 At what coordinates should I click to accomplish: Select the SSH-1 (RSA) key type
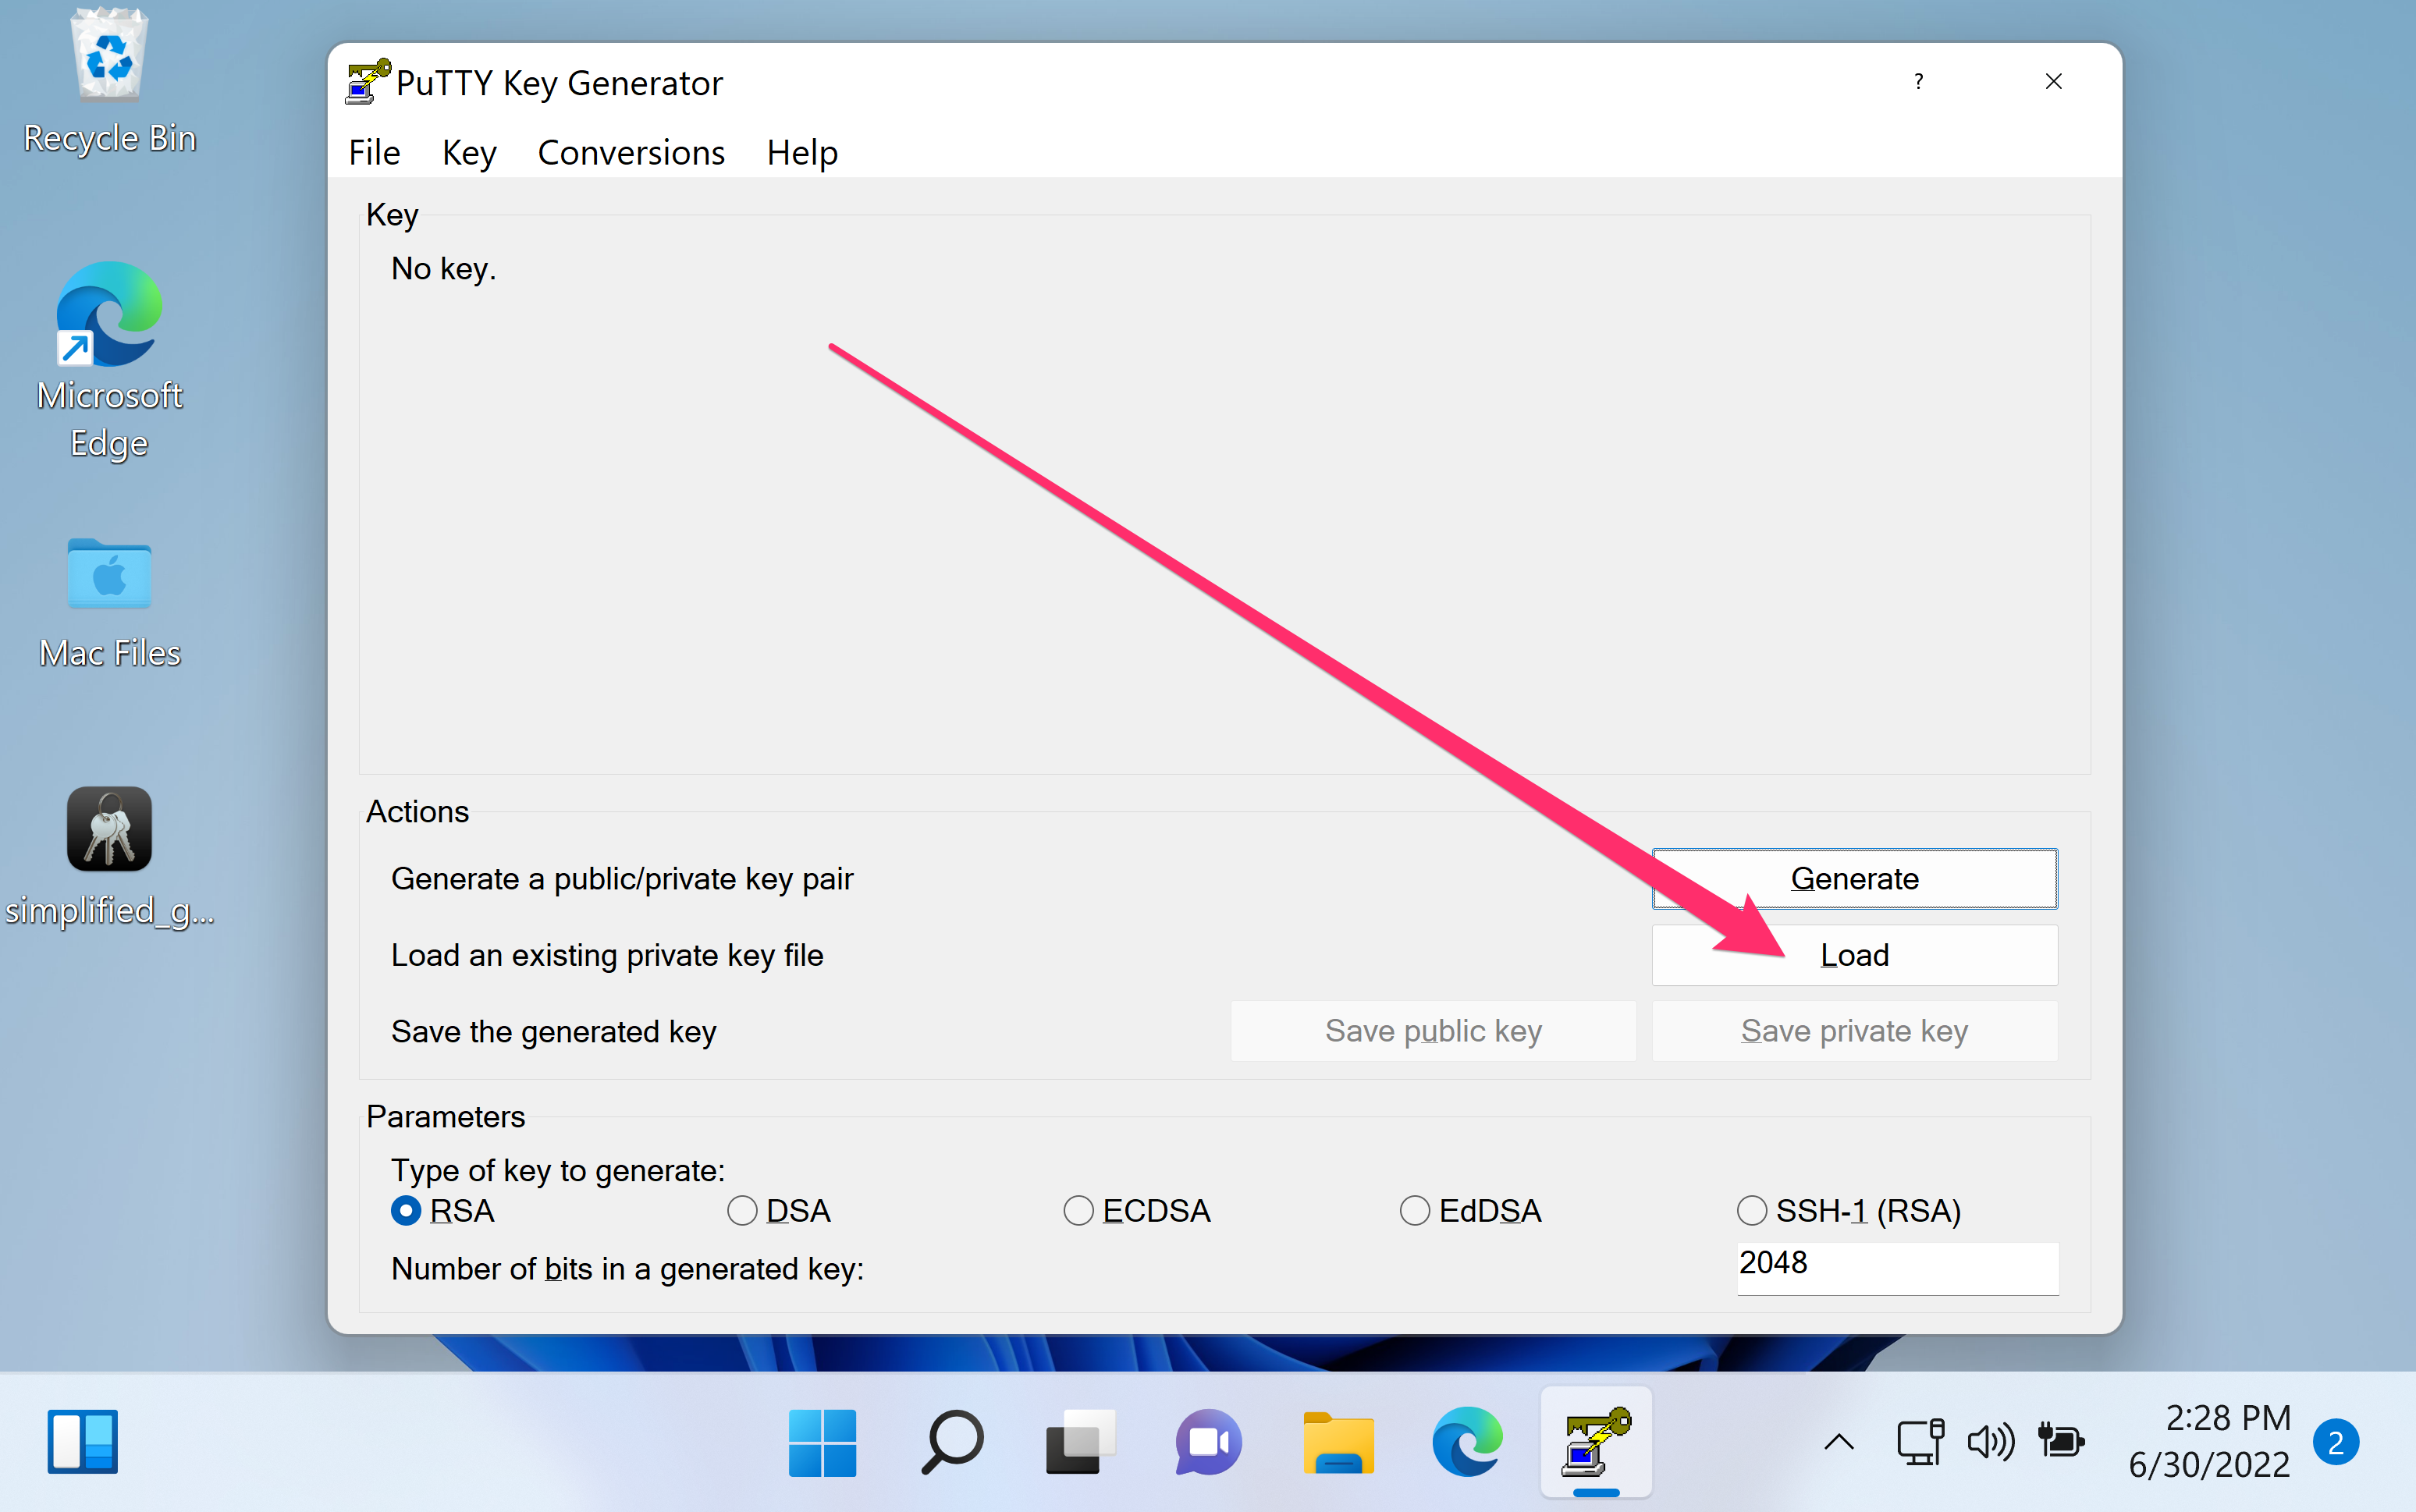1848,1211
